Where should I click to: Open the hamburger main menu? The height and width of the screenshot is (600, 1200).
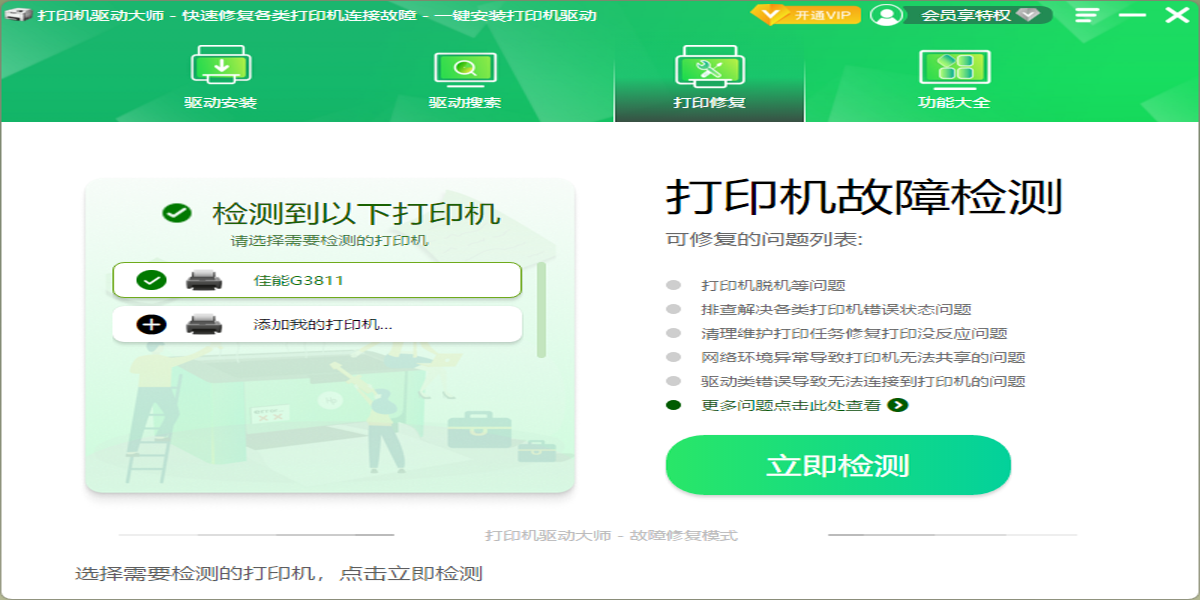[x=1087, y=15]
